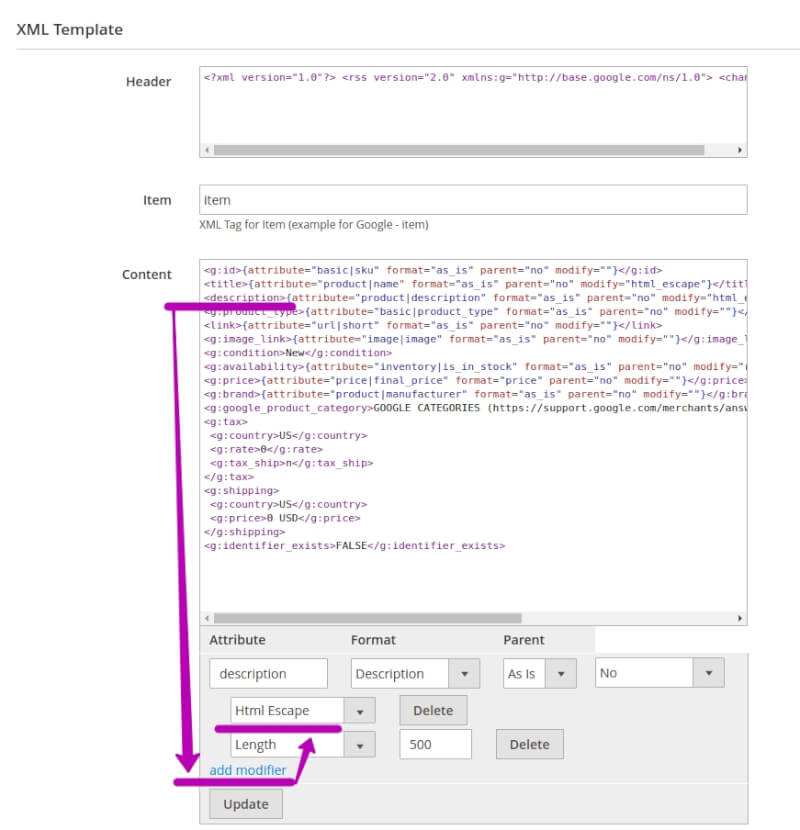The width and height of the screenshot is (800, 830).
Task: Click the g:image_link line in Content
Action: click(475, 339)
